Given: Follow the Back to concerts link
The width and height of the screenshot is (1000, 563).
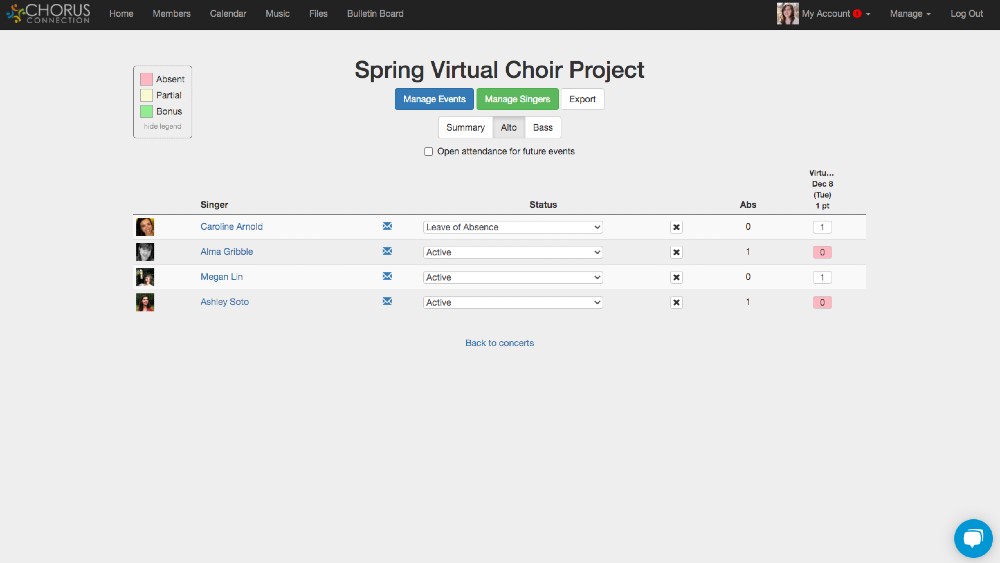Looking at the screenshot, I should pyautogui.click(x=499, y=343).
